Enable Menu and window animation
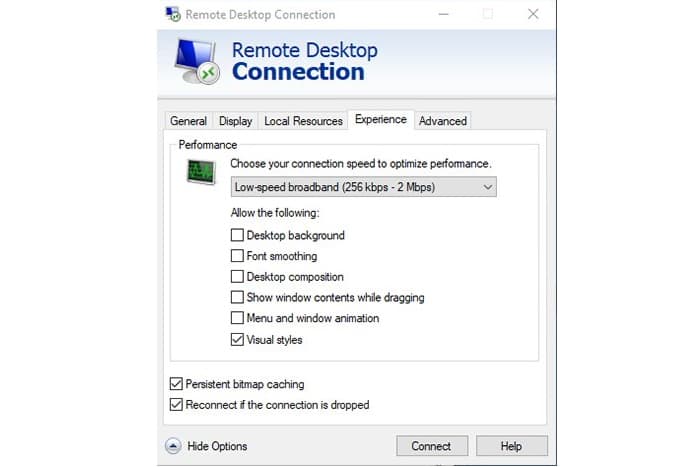The image size is (700, 467). (237, 318)
